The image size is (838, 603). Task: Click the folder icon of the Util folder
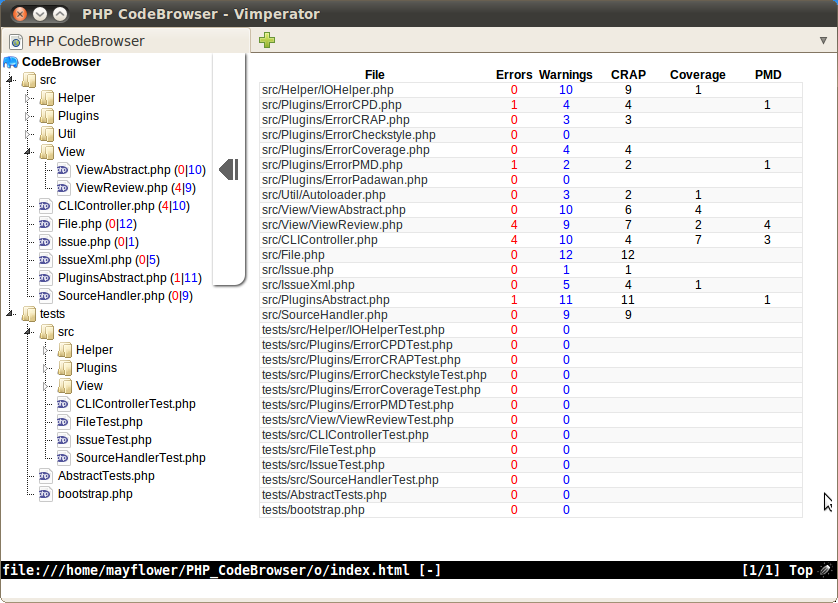(47, 134)
